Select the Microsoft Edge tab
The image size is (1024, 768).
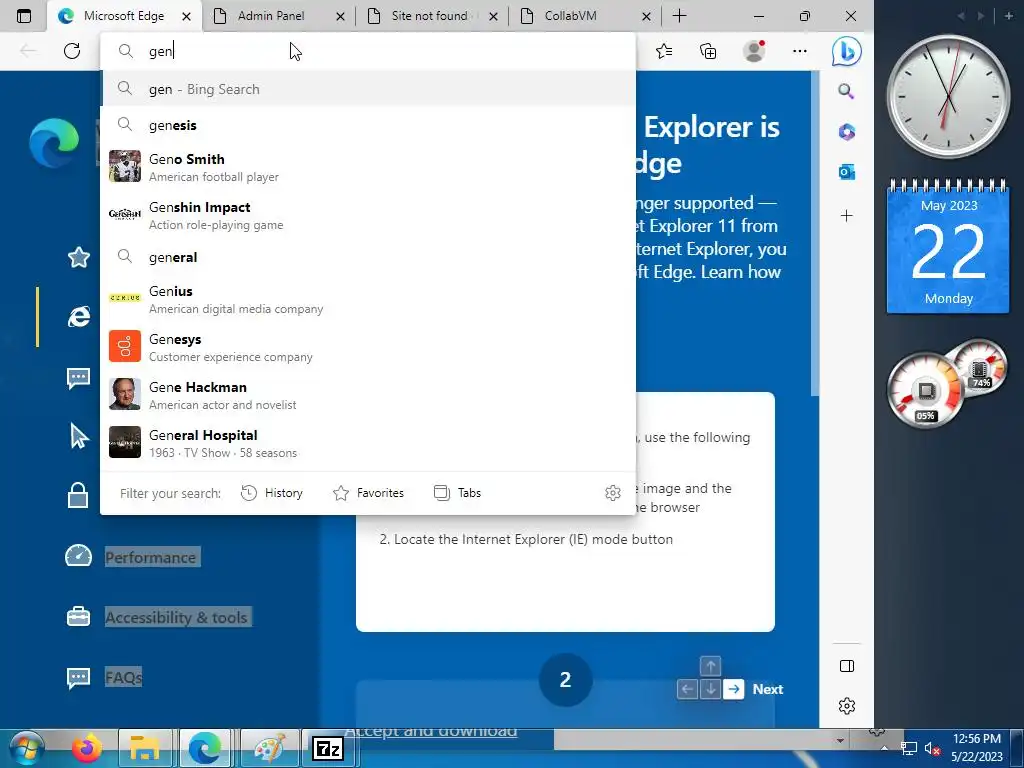click(x=123, y=16)
